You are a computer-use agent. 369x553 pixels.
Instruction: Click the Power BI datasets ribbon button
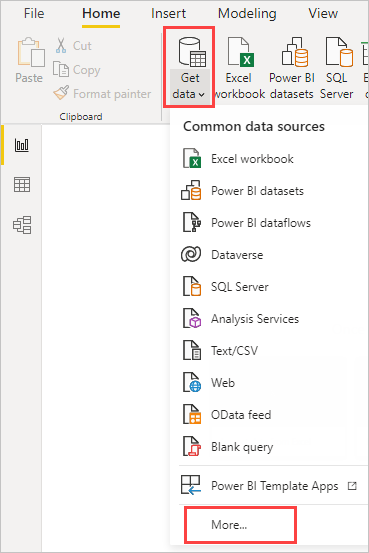pos(292,68)
